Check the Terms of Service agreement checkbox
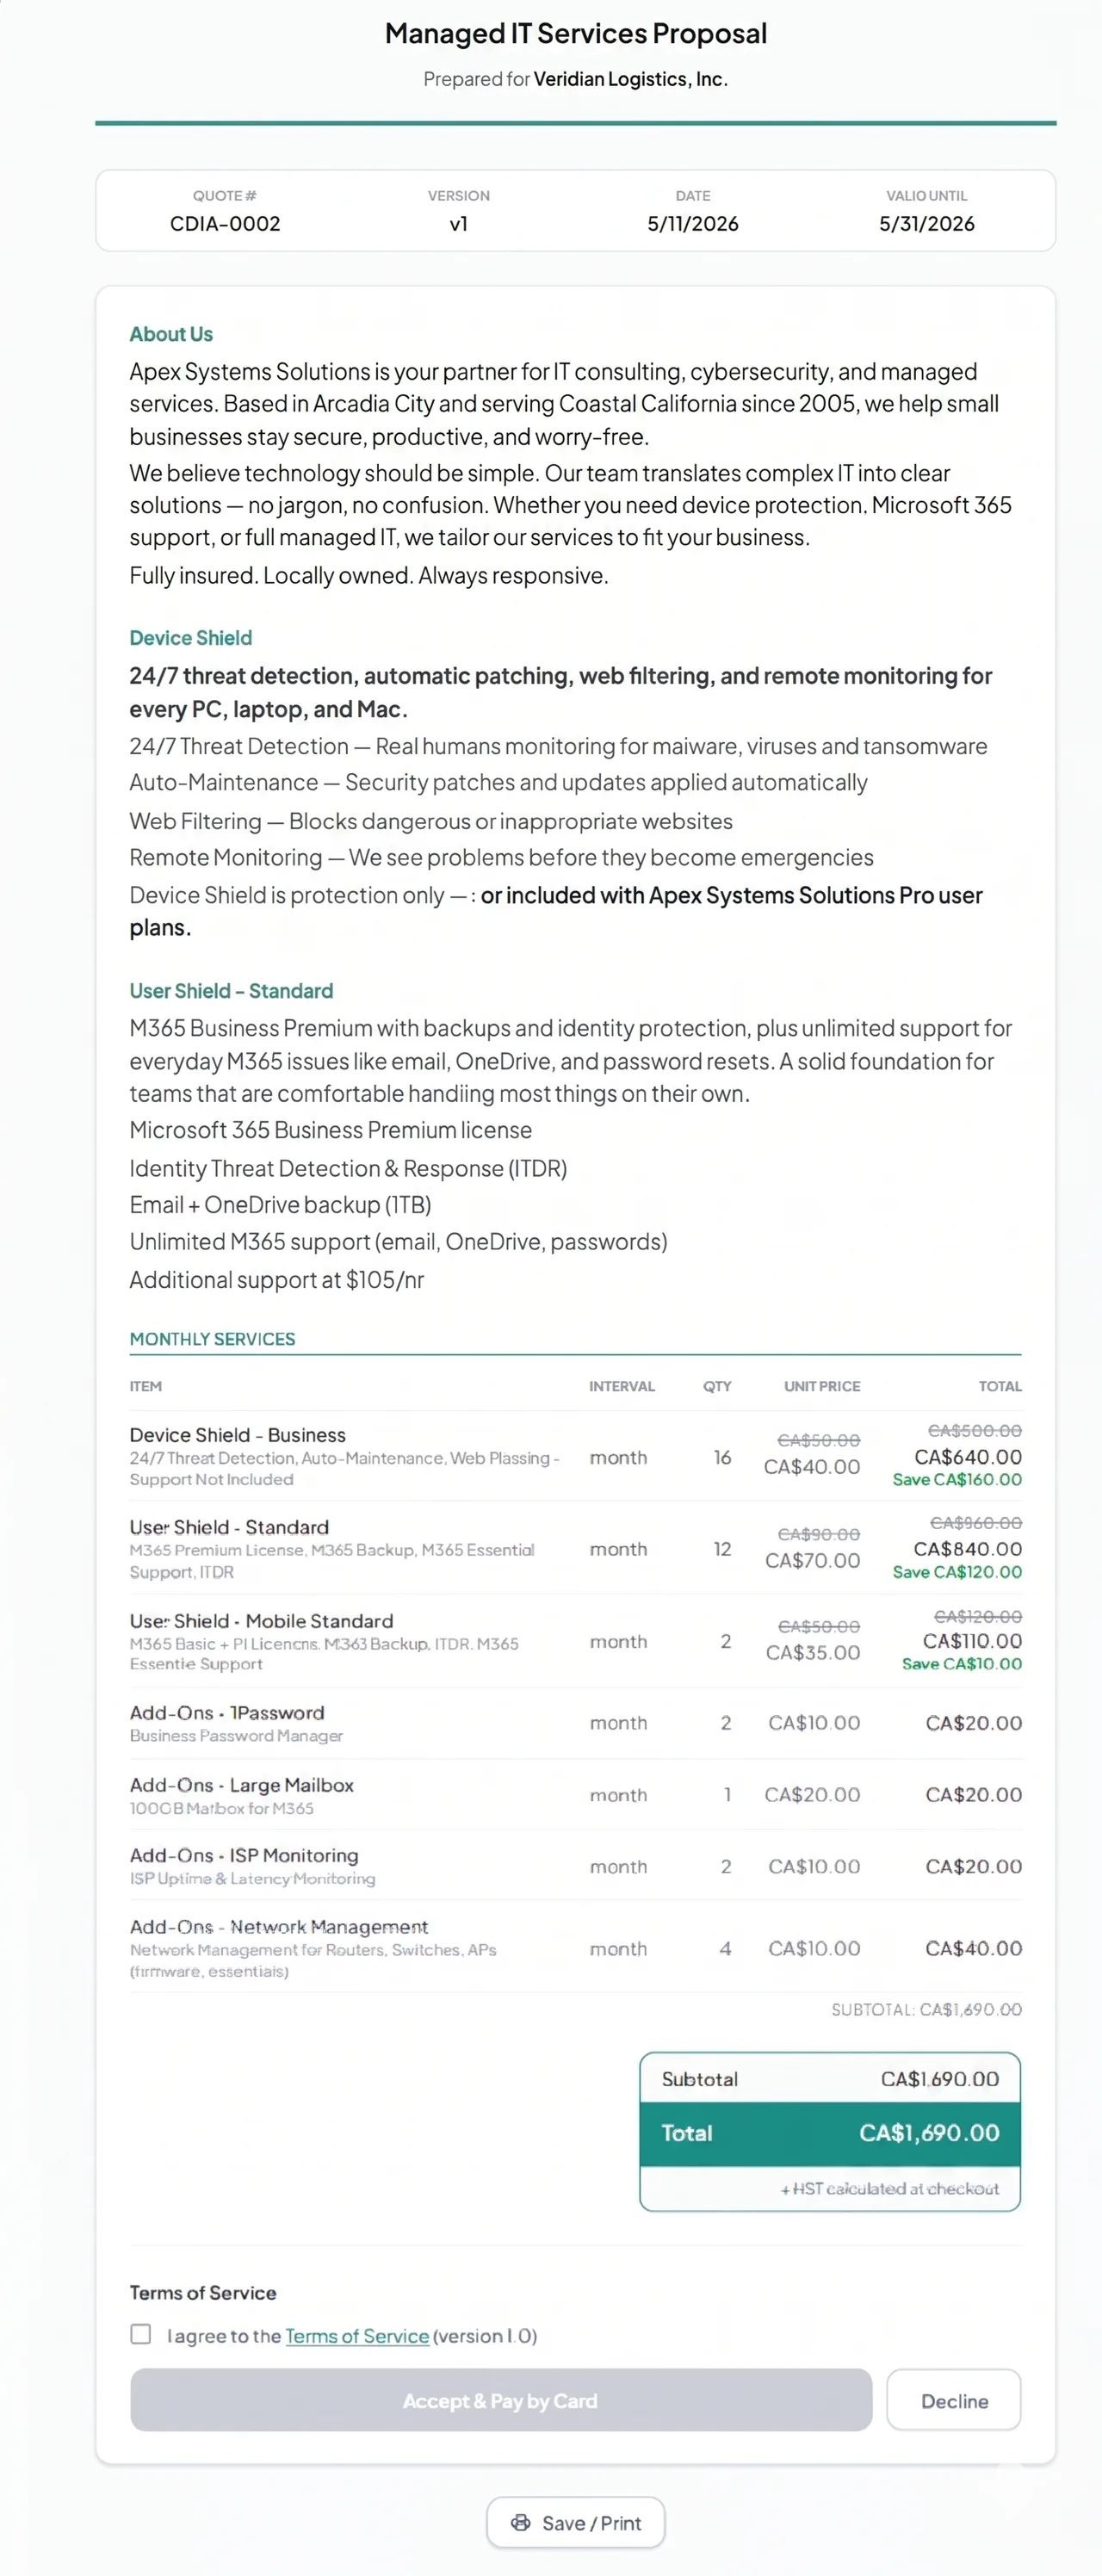The image size is (1102, 2576). pyautogui.click(x=141, y=2334)
